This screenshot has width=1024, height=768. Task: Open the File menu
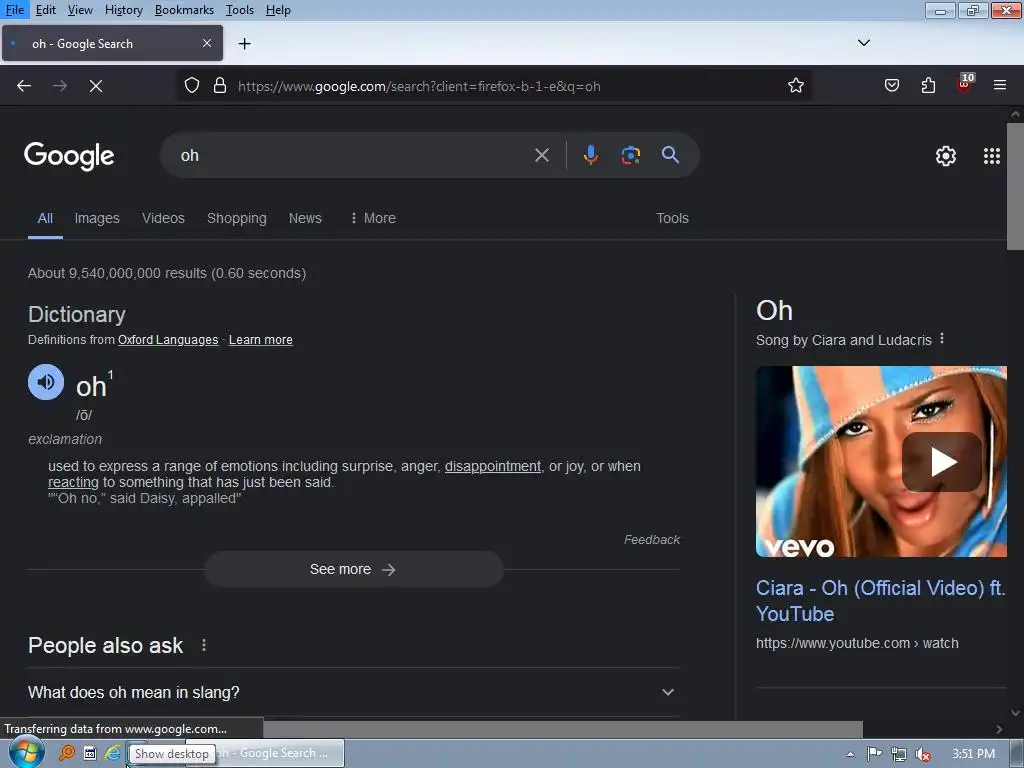14,10
